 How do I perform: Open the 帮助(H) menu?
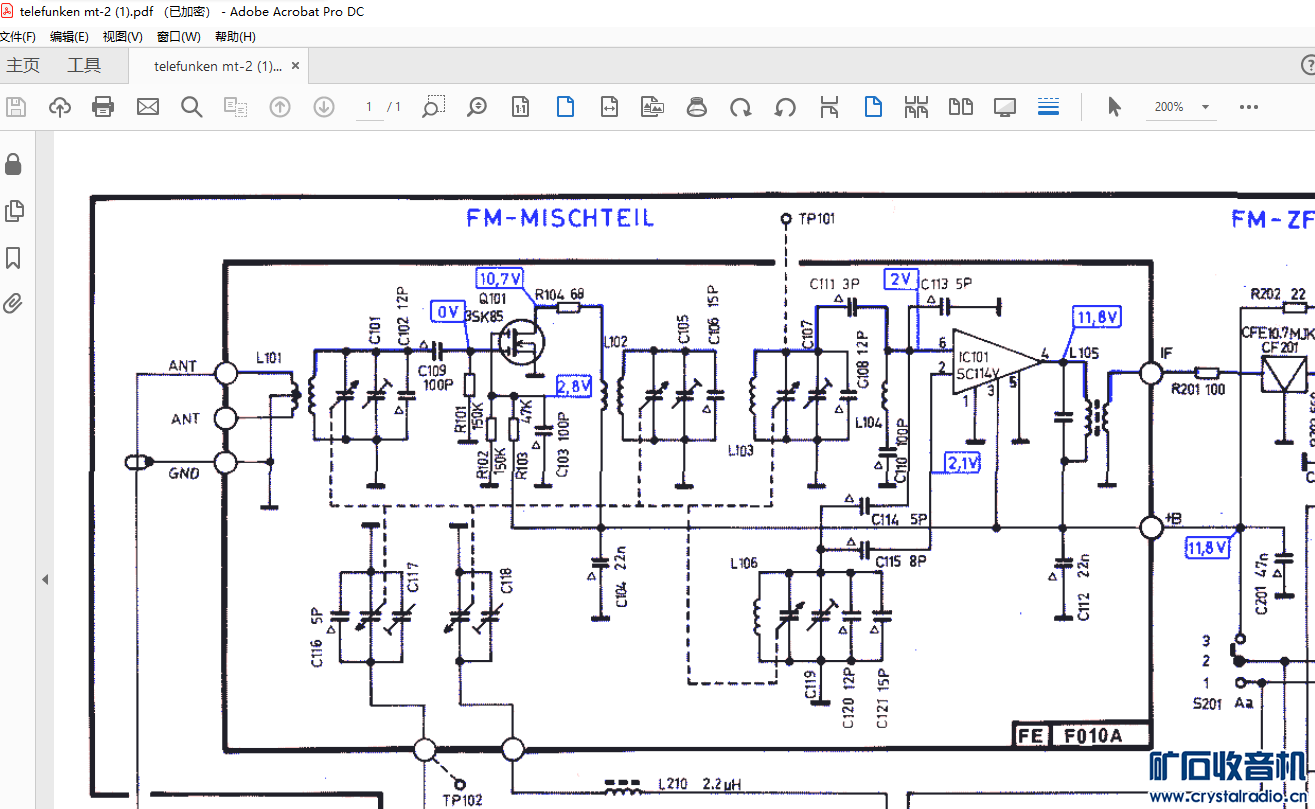point(235,37)
